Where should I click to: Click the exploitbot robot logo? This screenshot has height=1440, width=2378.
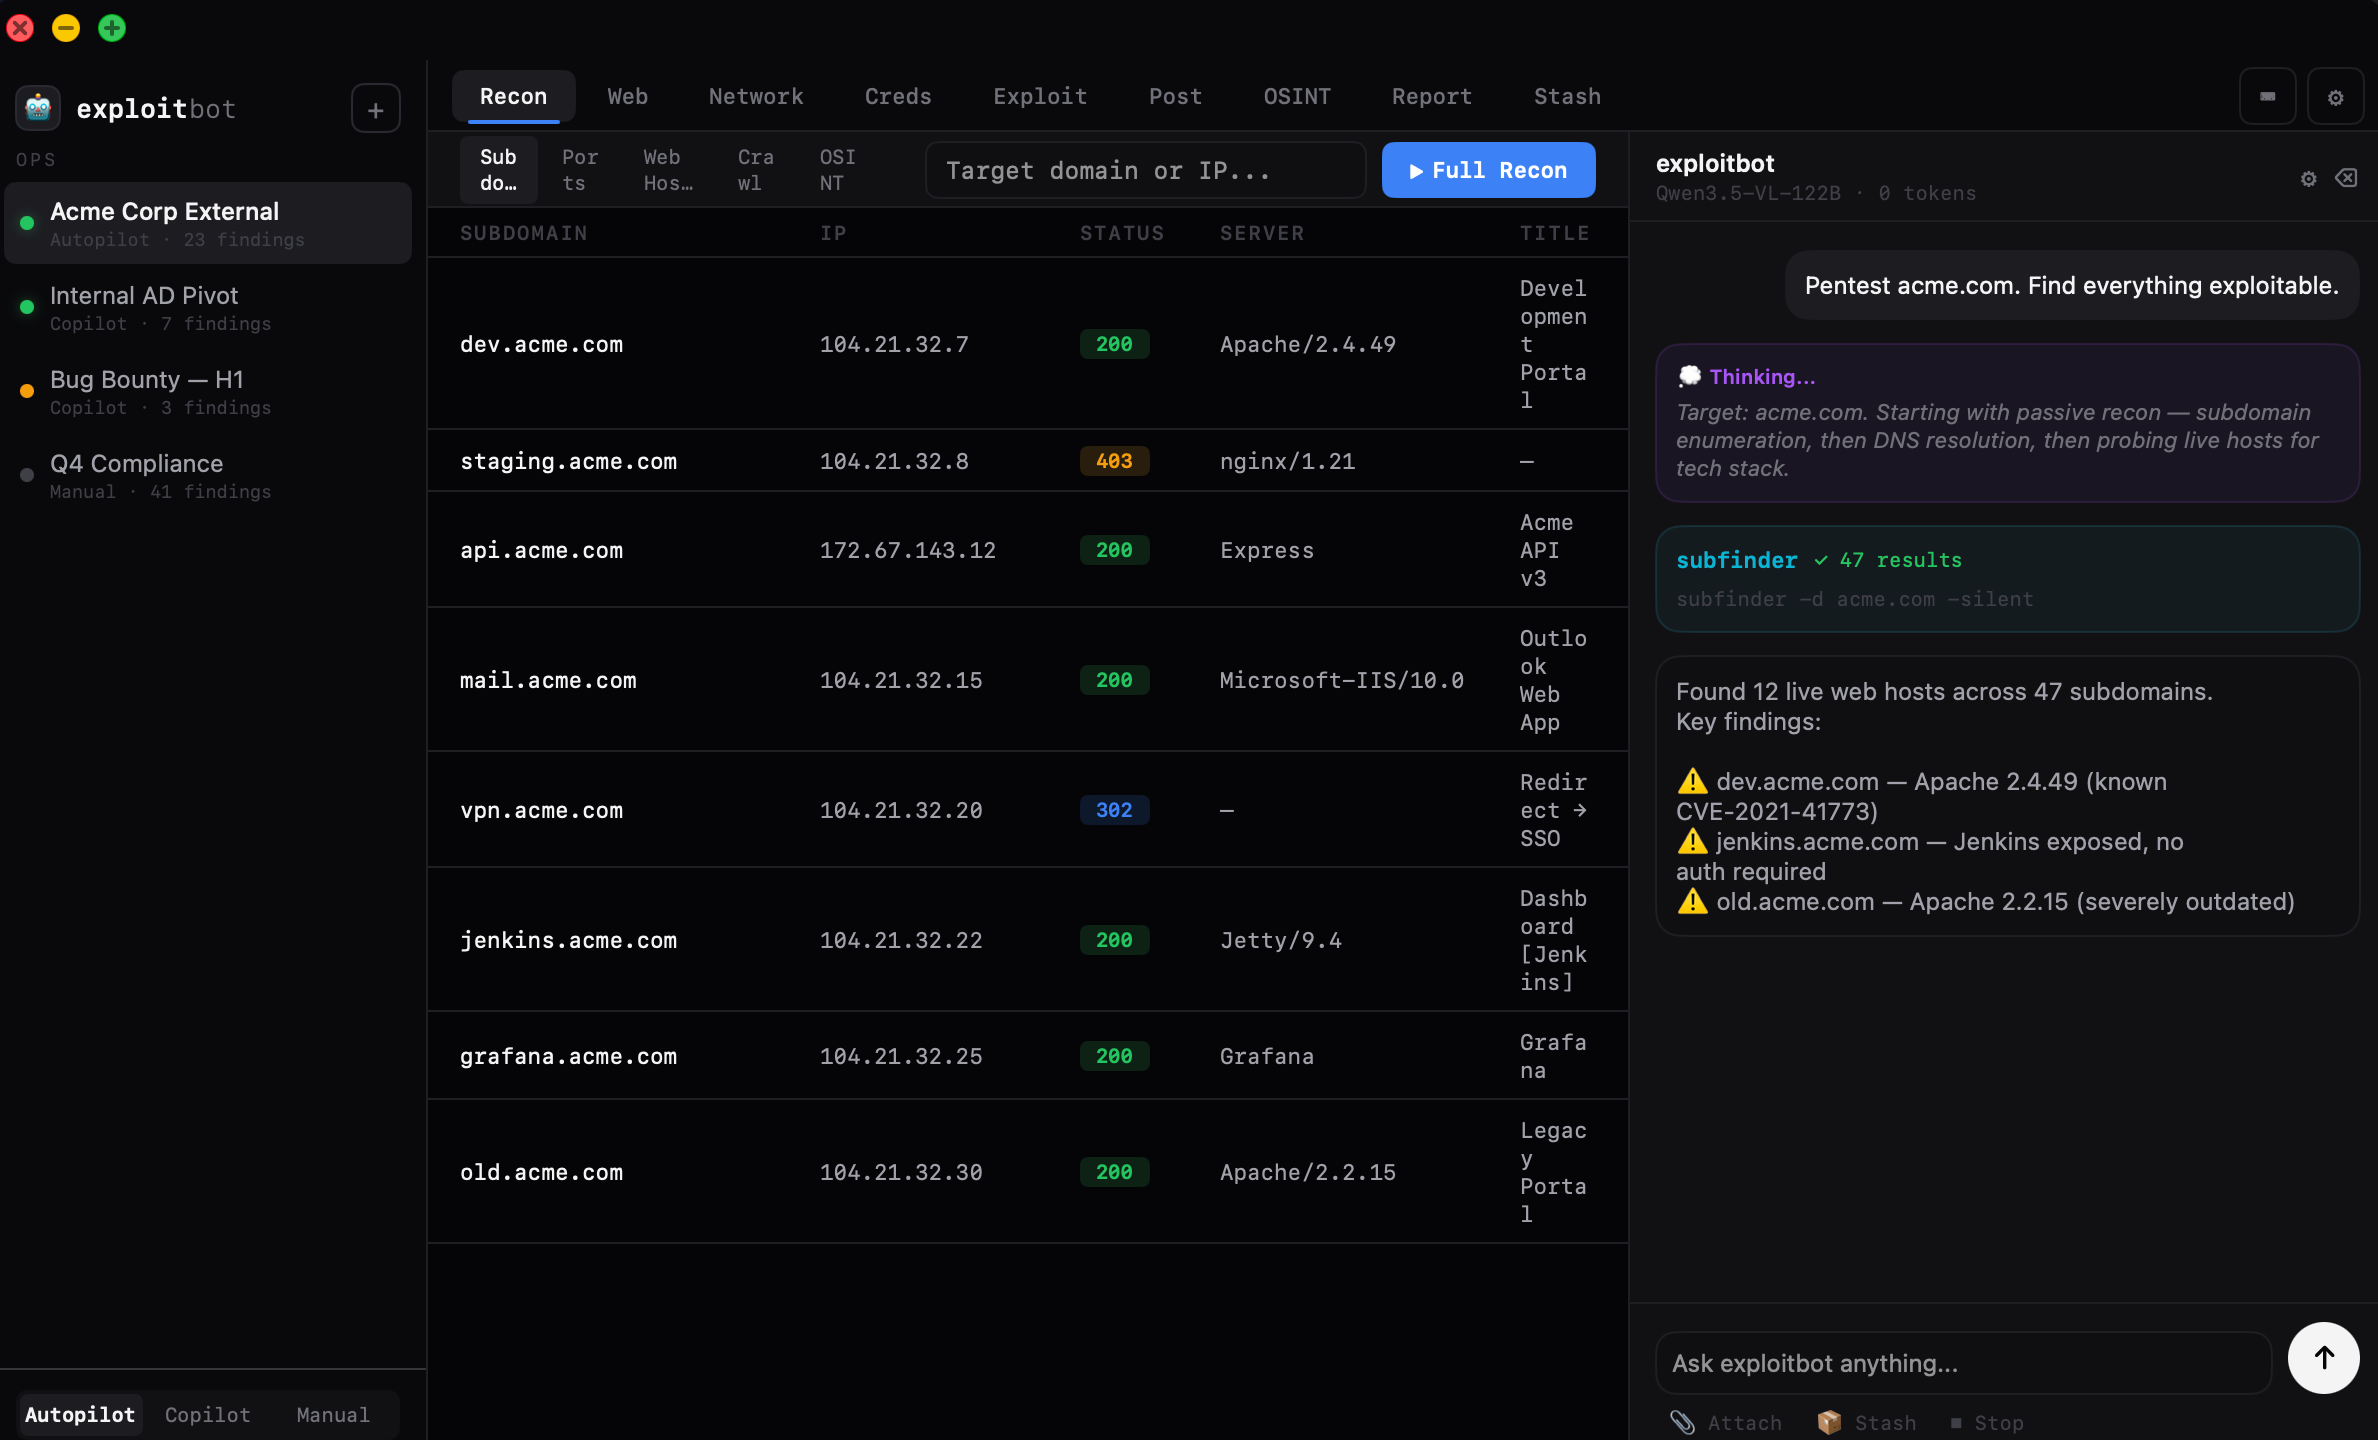(37, 108)
